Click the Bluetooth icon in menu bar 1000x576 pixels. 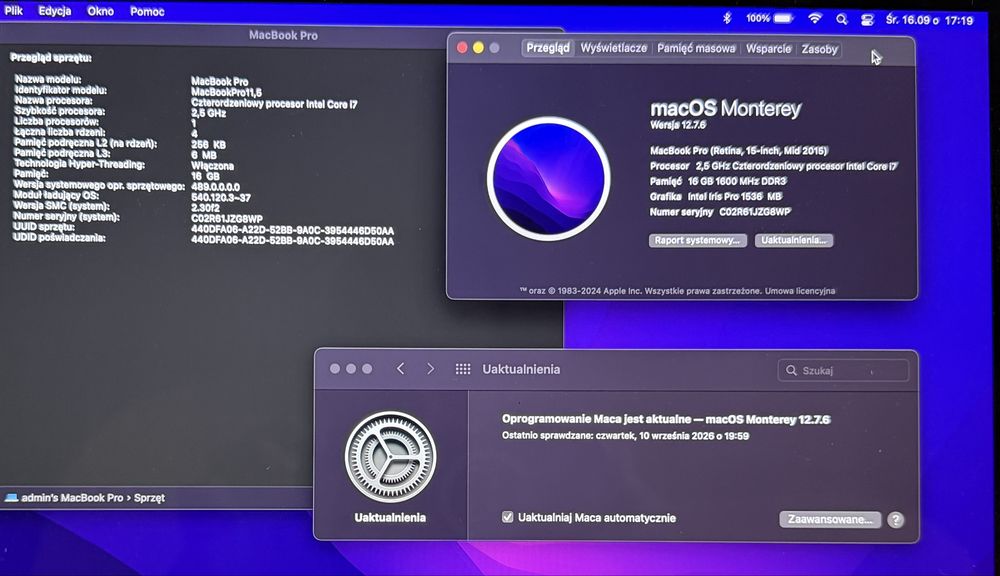click(x=727, y=18)
